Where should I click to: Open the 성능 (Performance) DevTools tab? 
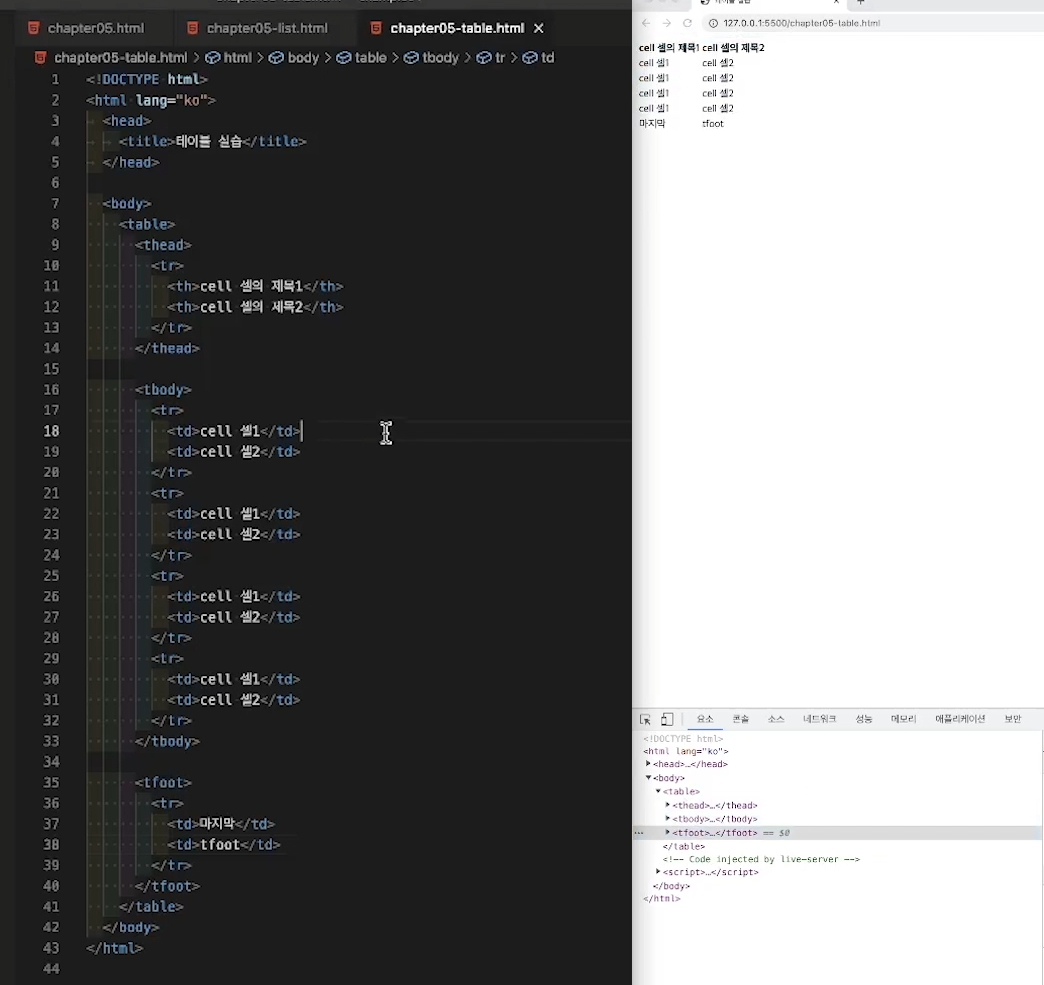pos(864,719)
